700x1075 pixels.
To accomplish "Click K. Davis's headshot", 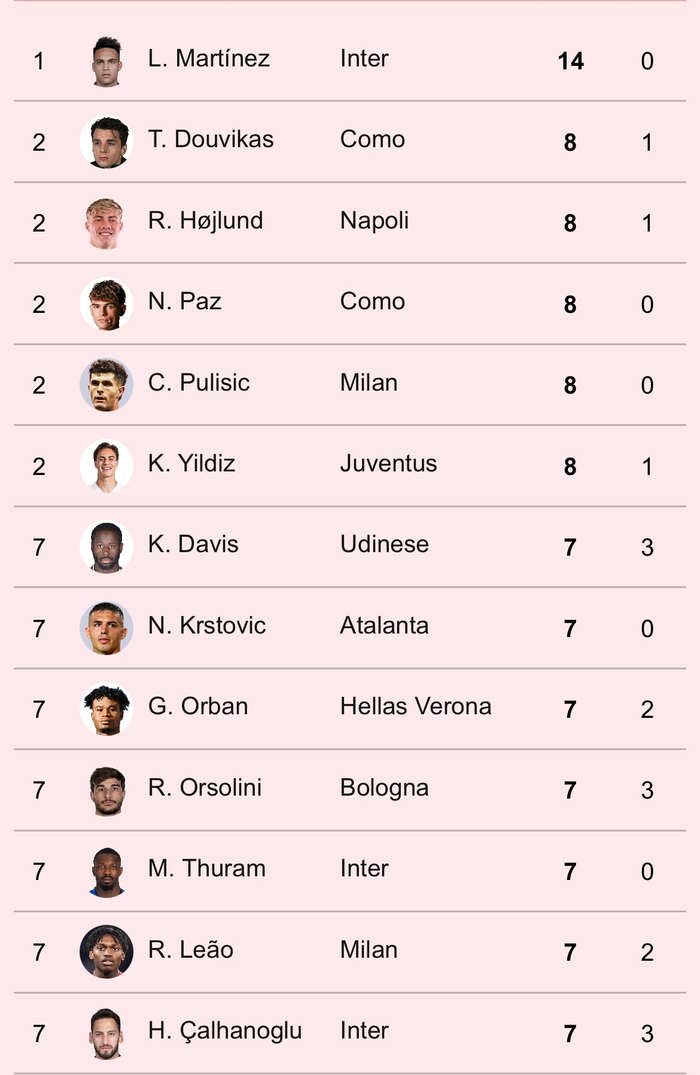I will tap(106, 547).
